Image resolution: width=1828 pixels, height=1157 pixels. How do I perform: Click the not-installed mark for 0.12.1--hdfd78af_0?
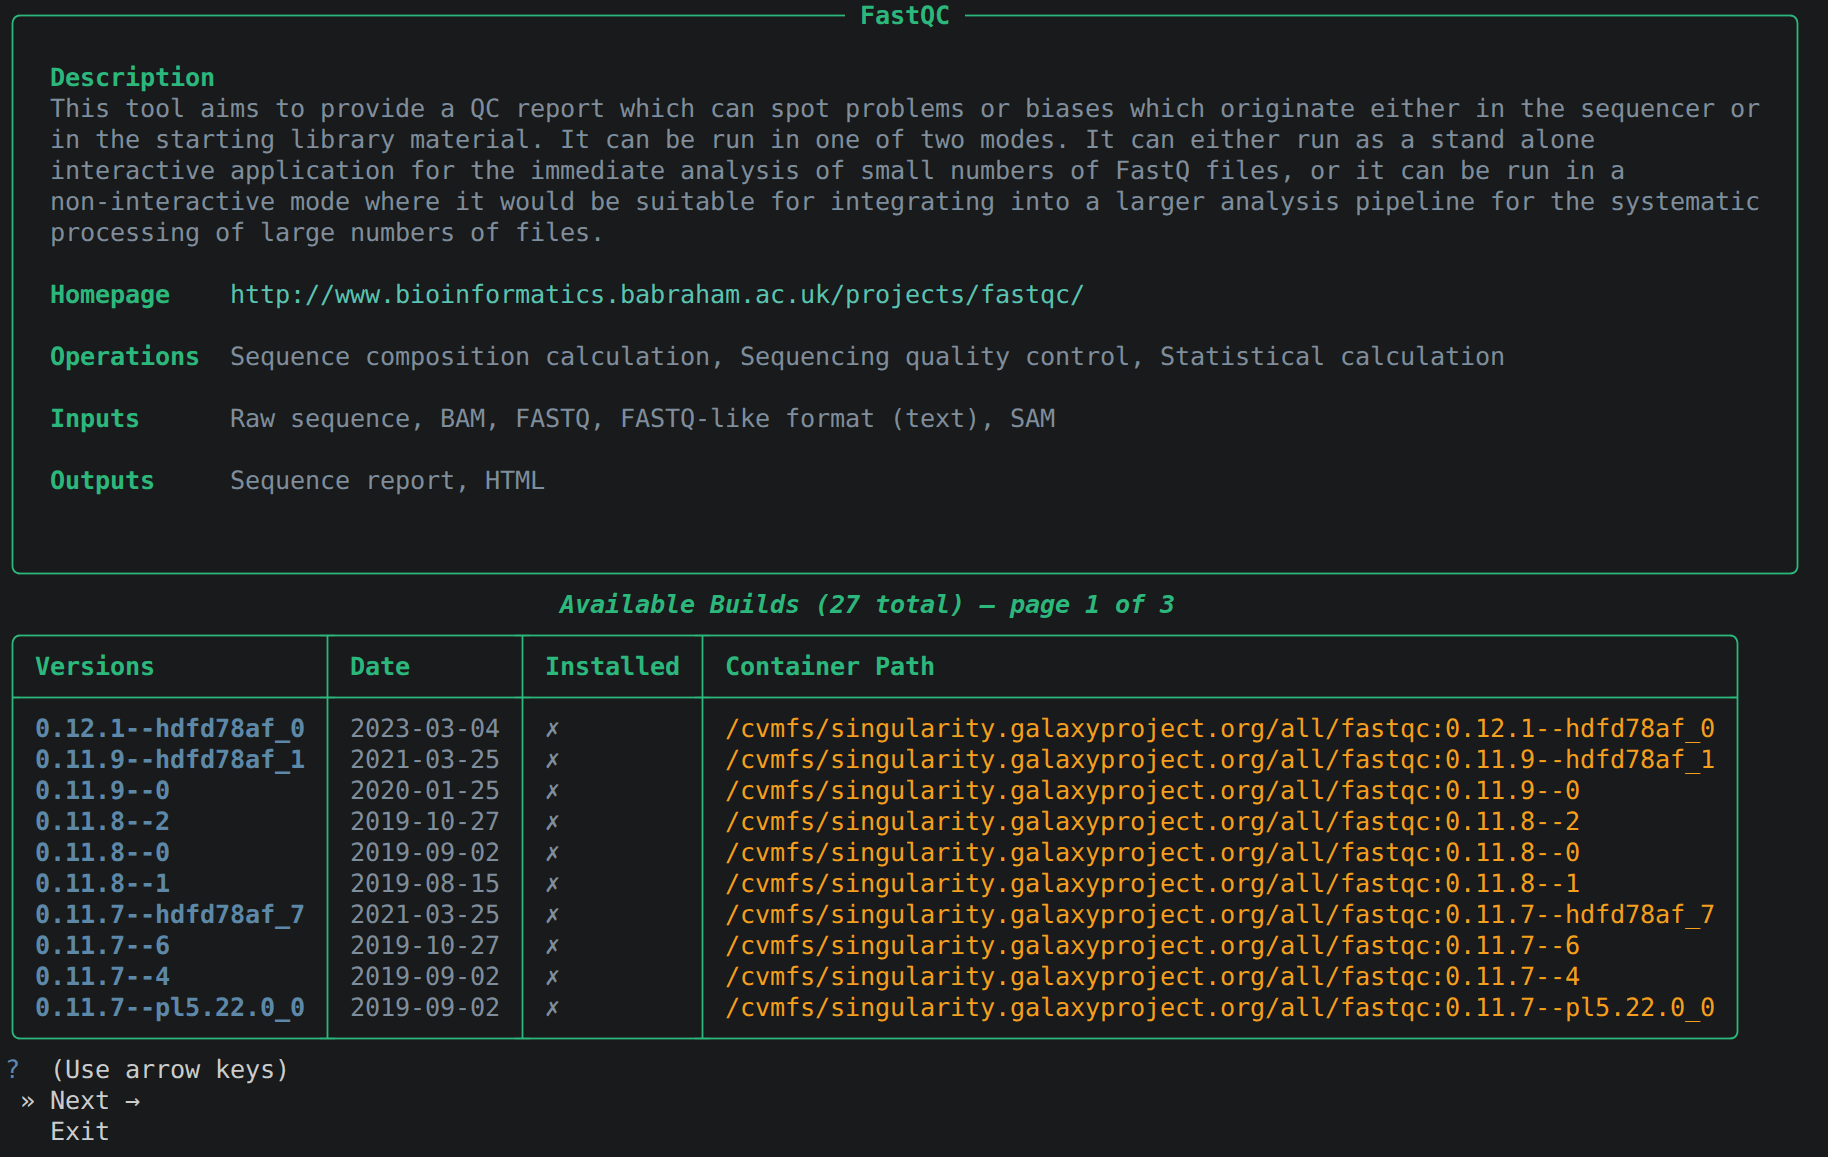point(552,730)
